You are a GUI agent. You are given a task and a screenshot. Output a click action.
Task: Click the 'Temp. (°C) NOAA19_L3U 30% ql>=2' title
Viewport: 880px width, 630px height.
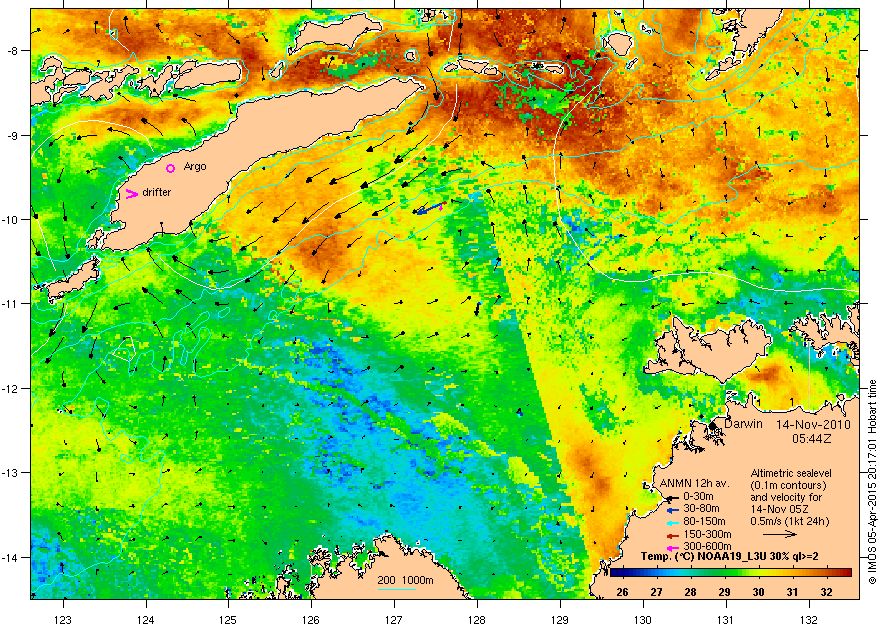(x=729, y=557)
